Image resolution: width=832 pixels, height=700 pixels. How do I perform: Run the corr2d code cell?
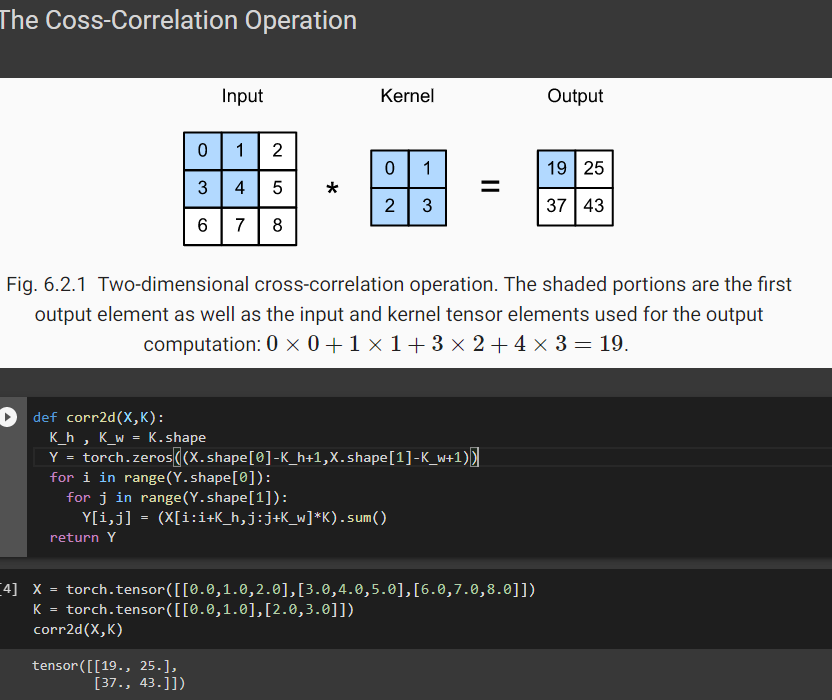point(8,416)
